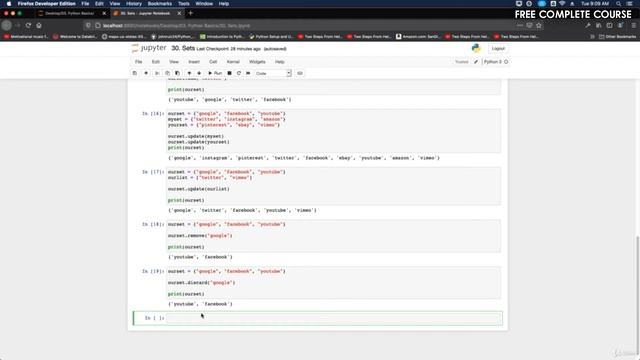Paste cells below toolbar icon
The image size is (640, 360).
(x=177, y=73)
